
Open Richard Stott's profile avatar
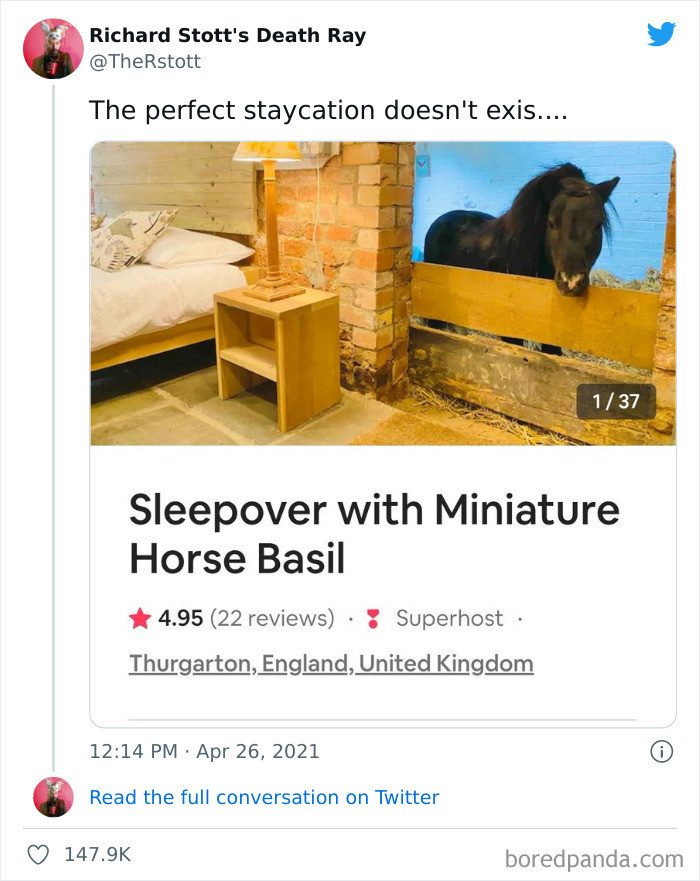tap(55, 46)
